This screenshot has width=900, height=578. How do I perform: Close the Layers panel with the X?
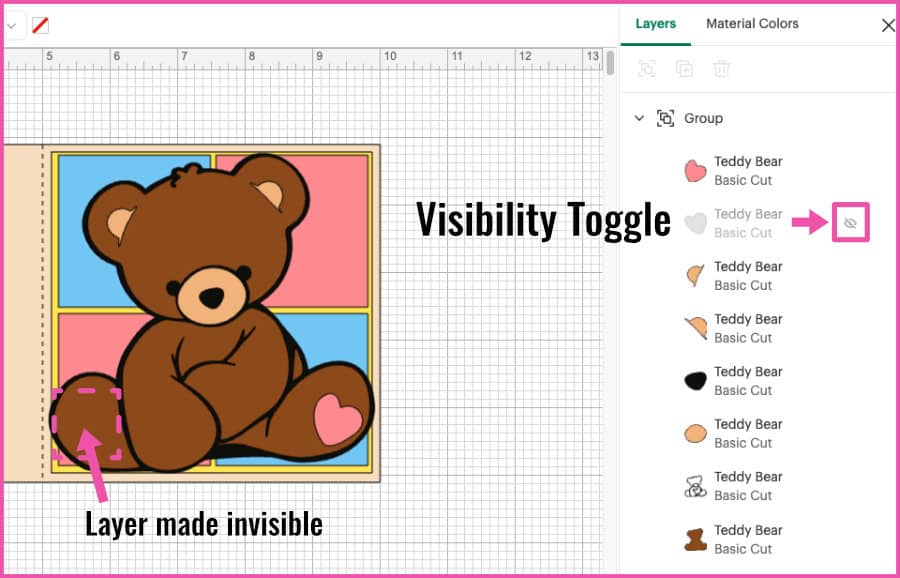tap(888, 25)
